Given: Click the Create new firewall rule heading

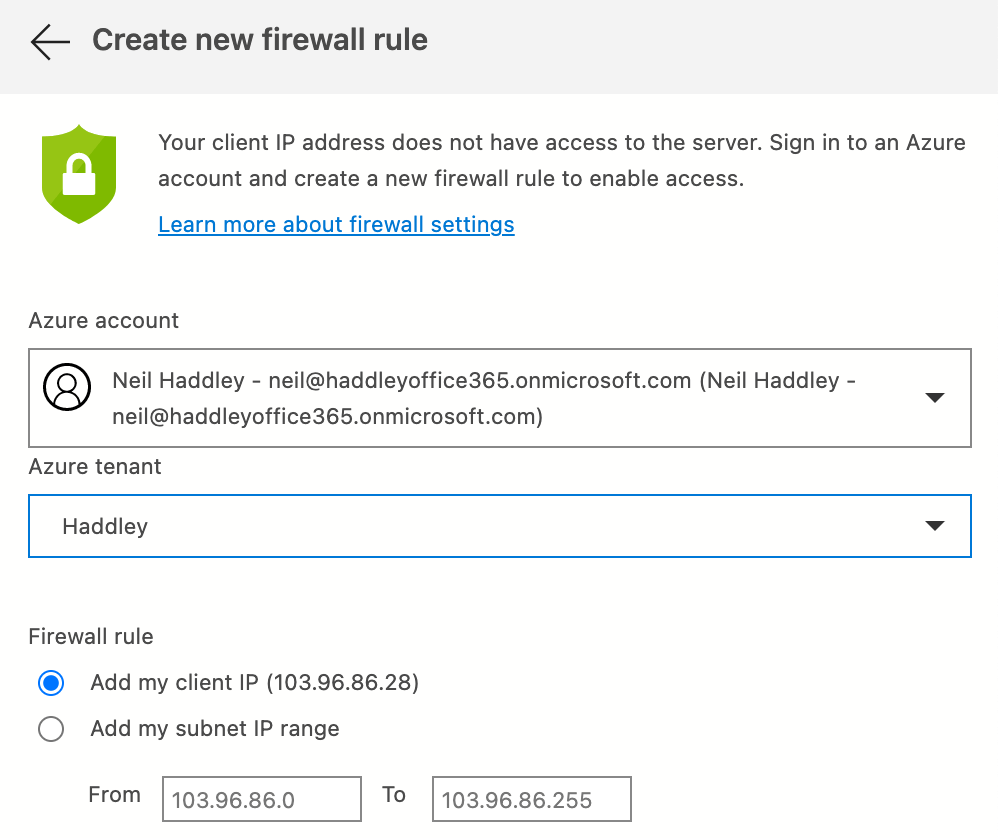Looking at the screenshot, I should (x=260, y=40).
